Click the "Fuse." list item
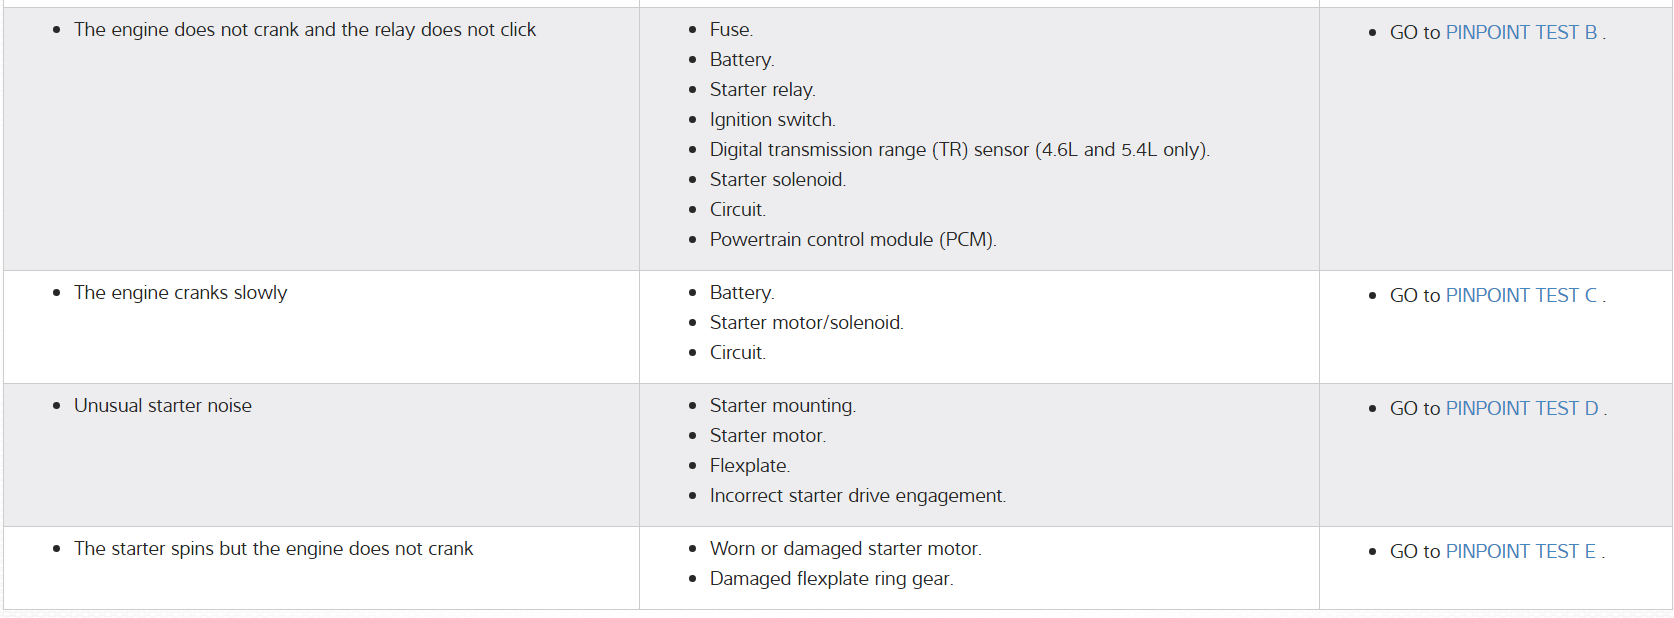 tap(731, 30)
